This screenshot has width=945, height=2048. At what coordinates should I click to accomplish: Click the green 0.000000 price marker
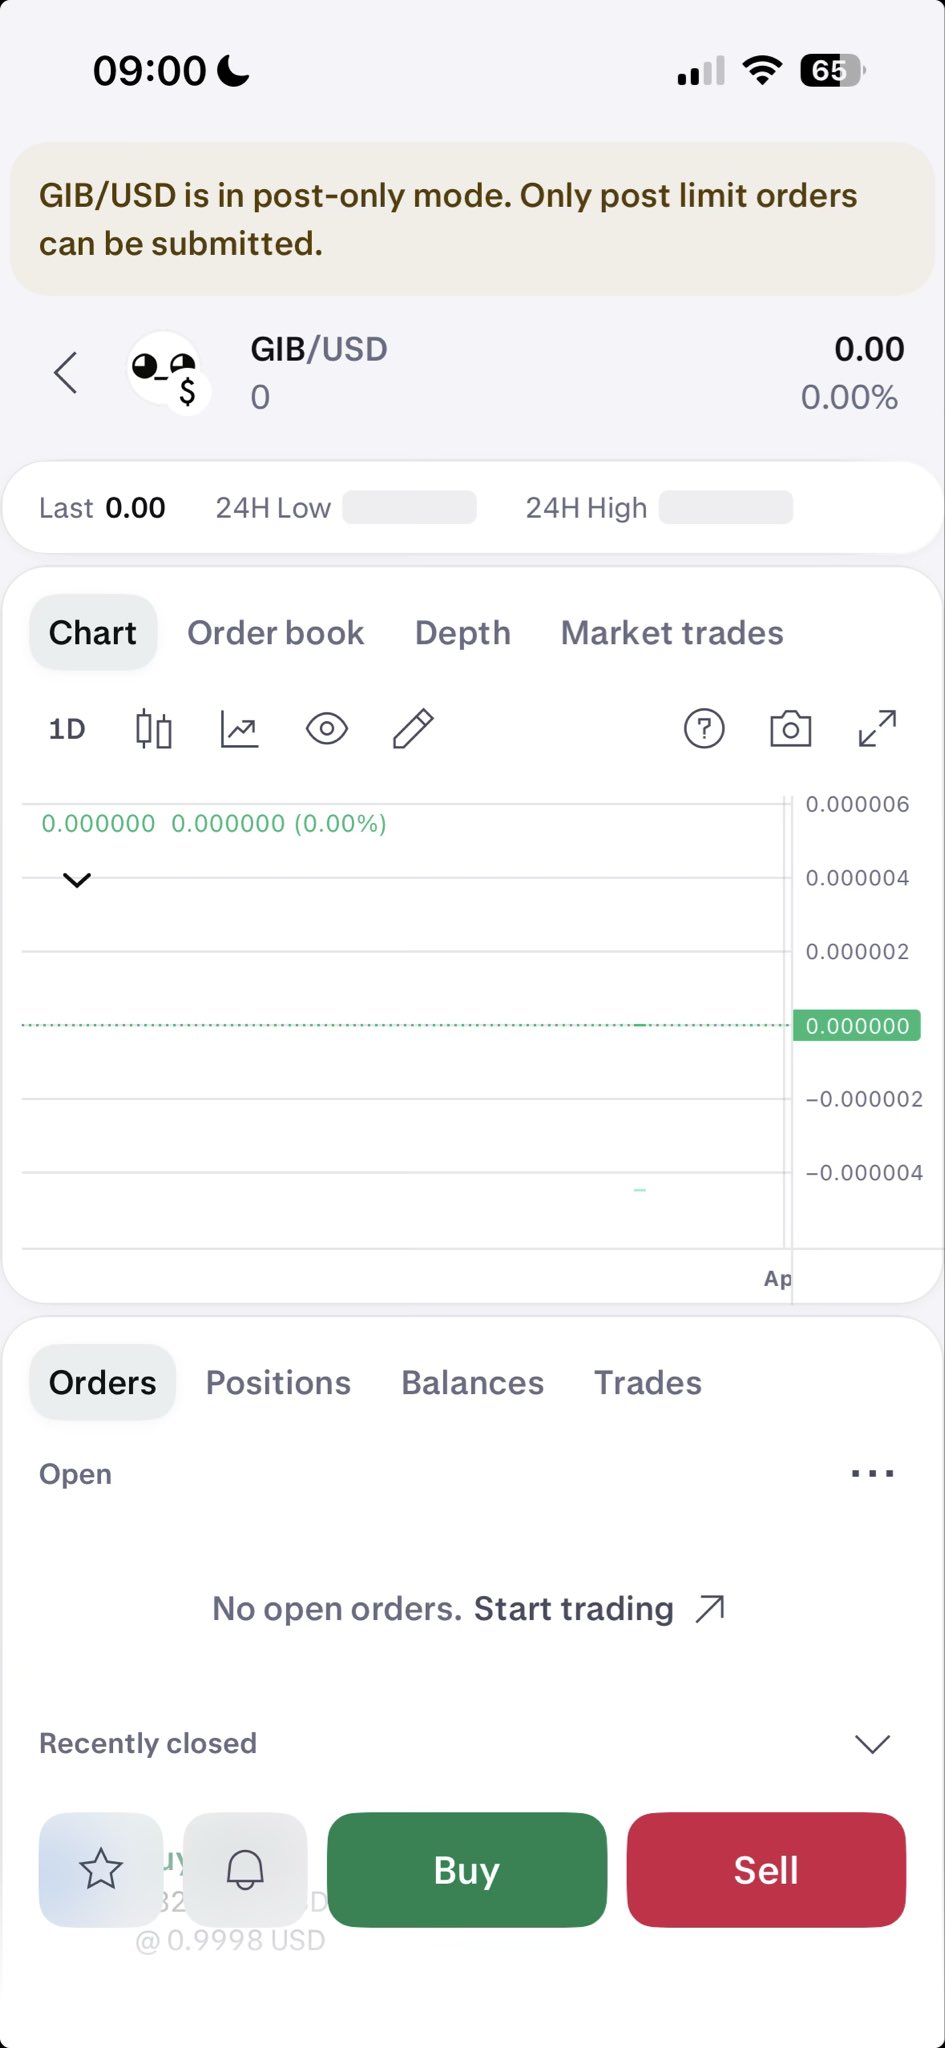857,1026
